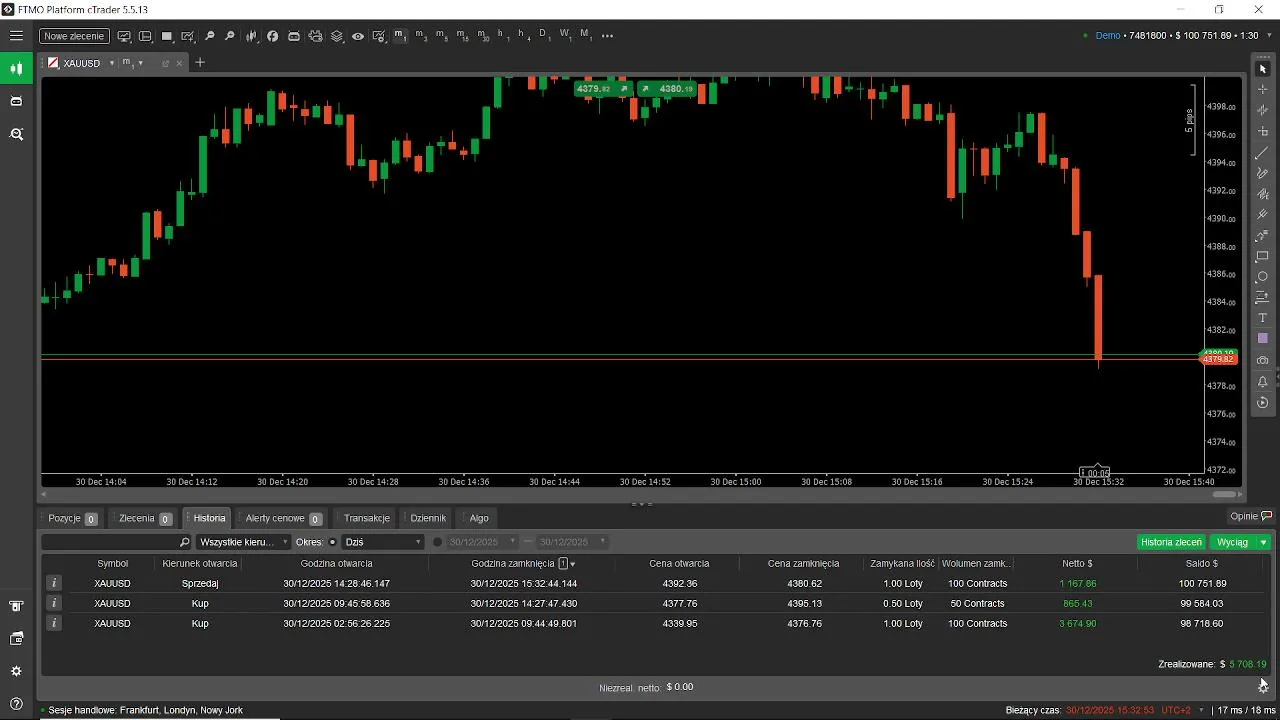
Task: Click the Opinie feedback link
Action: [x=1251, y=517]
